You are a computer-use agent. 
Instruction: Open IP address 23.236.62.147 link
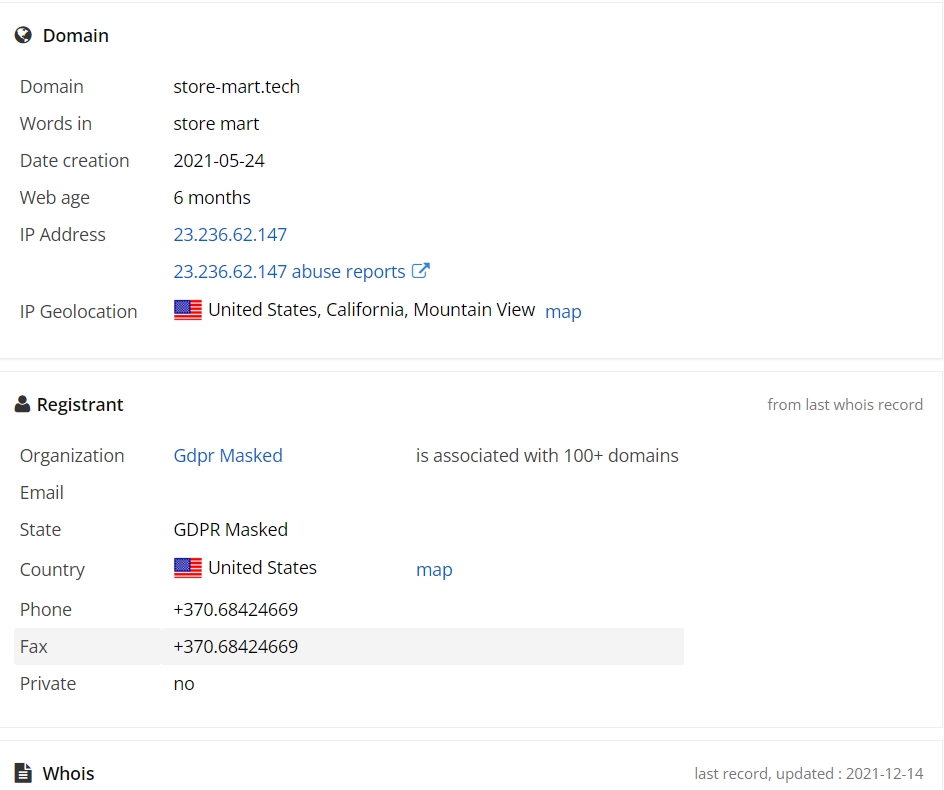pos(230,234)
